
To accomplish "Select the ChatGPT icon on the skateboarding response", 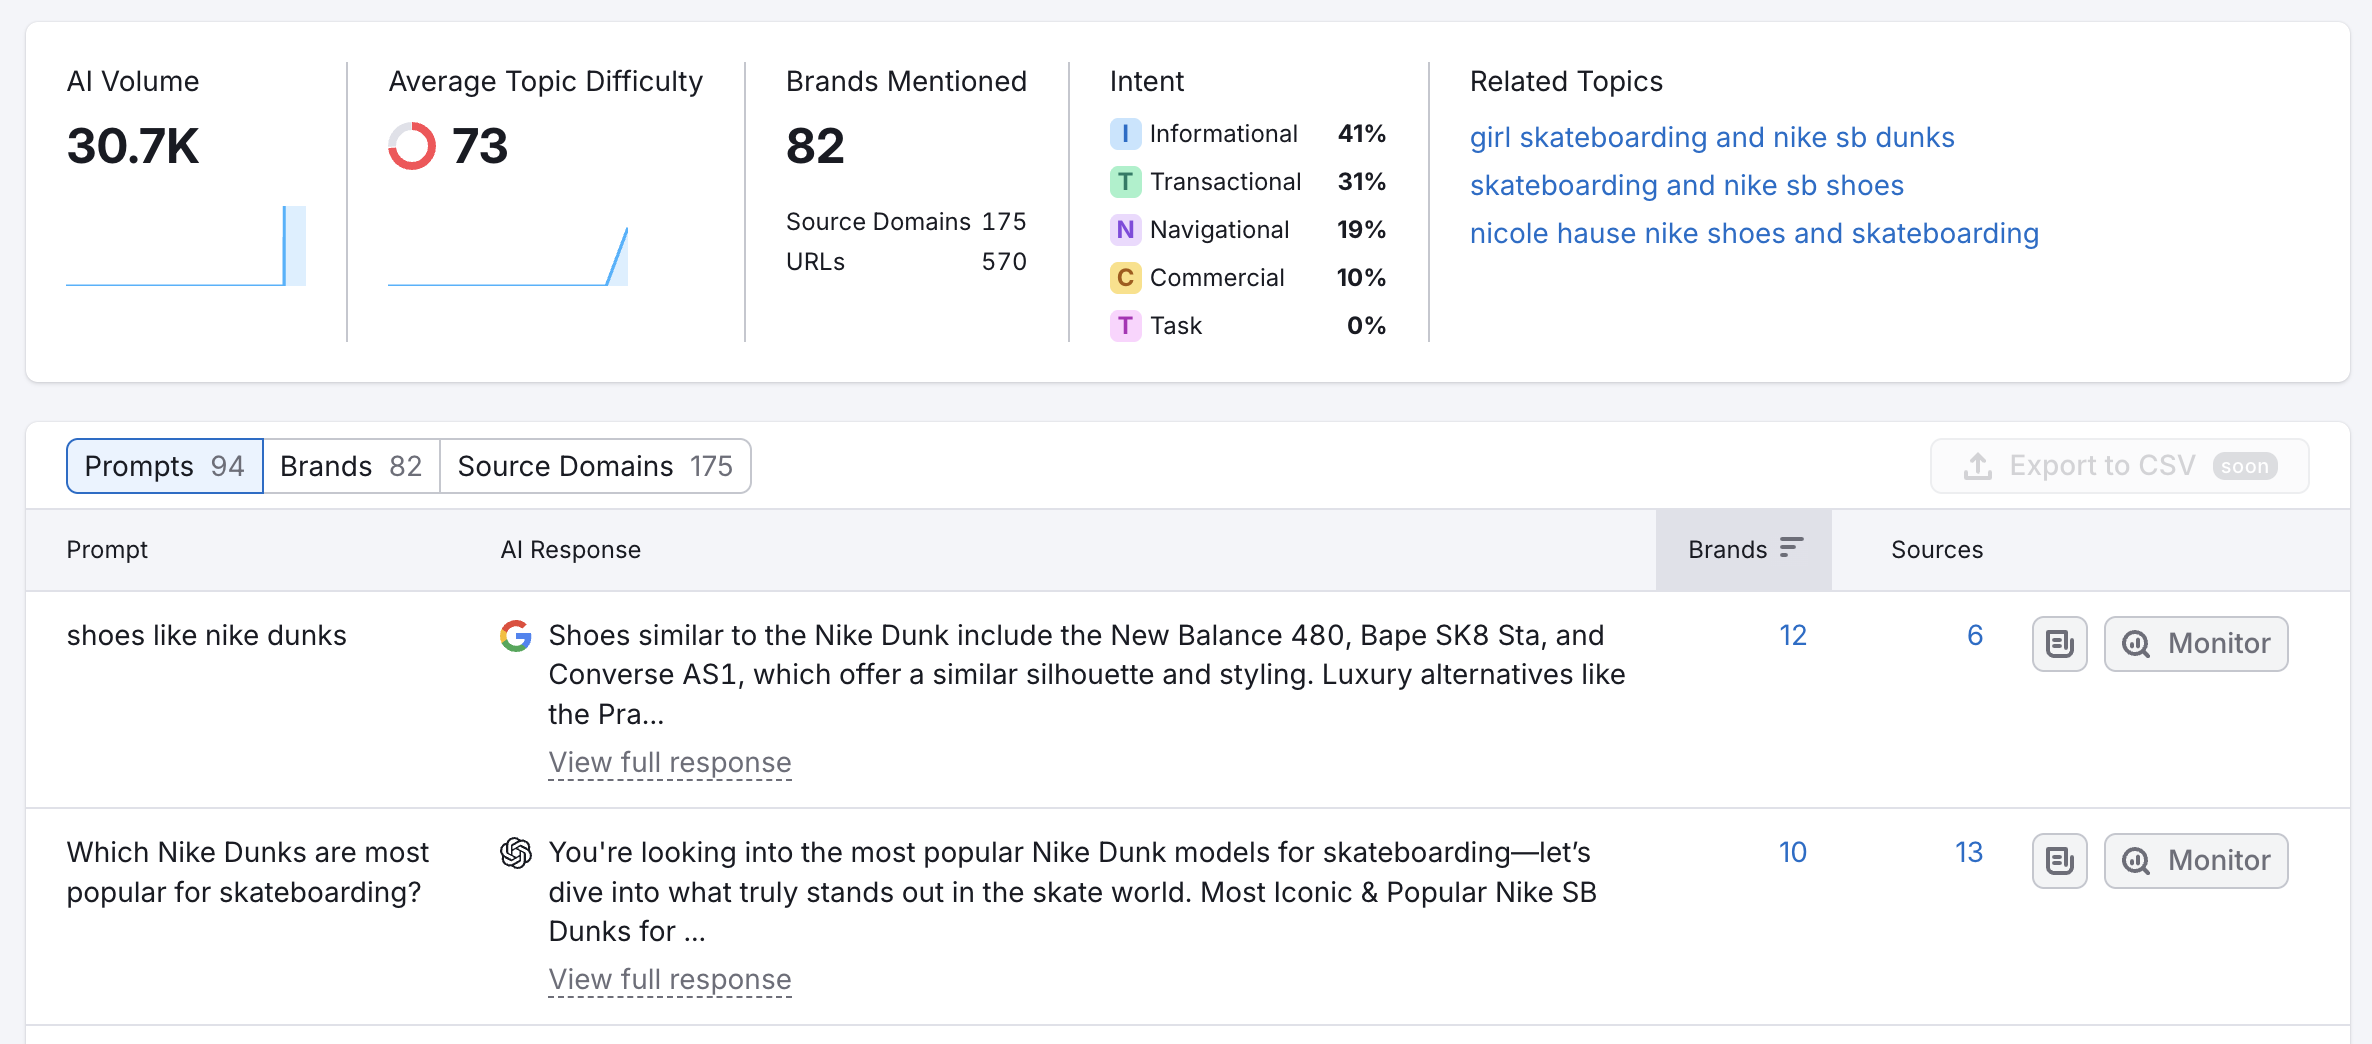I will point(516,853).
